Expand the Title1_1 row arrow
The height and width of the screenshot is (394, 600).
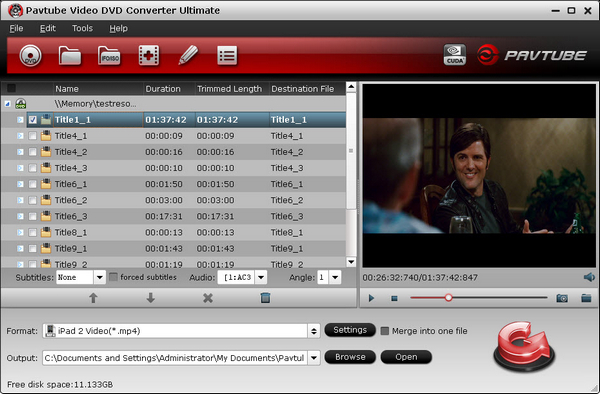coord(20,120)
